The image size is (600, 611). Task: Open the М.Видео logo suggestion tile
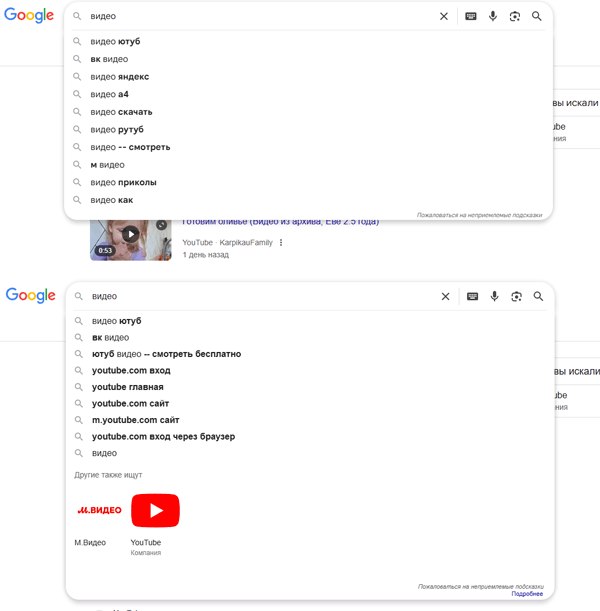[100, 510]
